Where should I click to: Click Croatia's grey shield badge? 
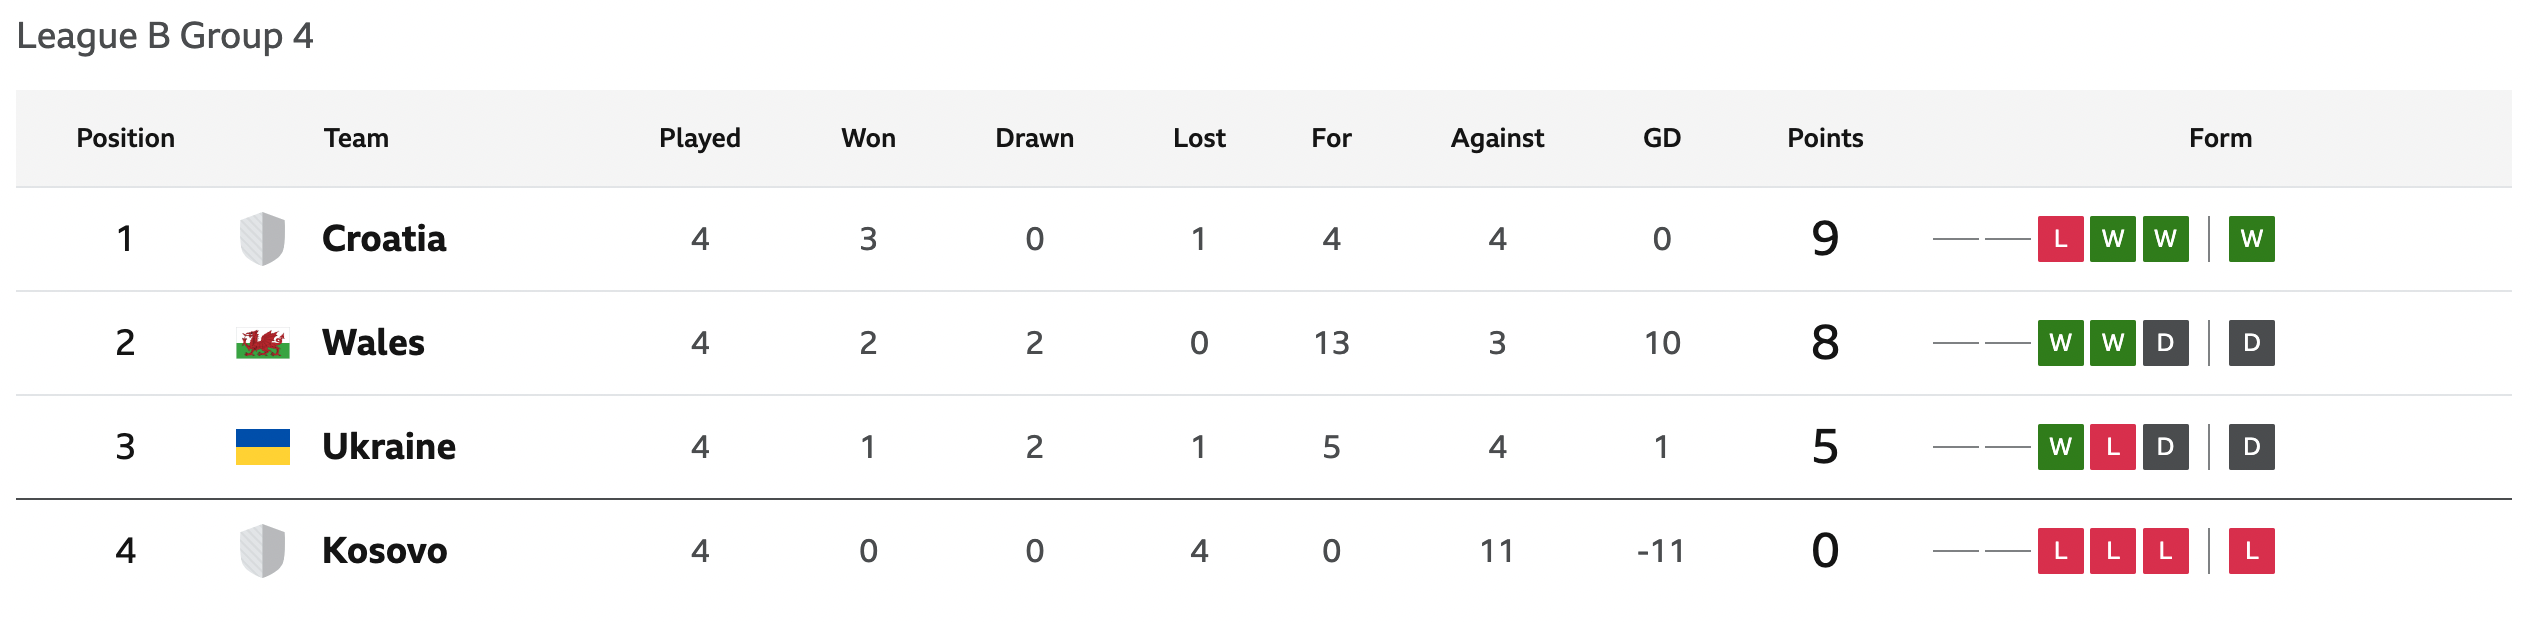coord(263,239)
